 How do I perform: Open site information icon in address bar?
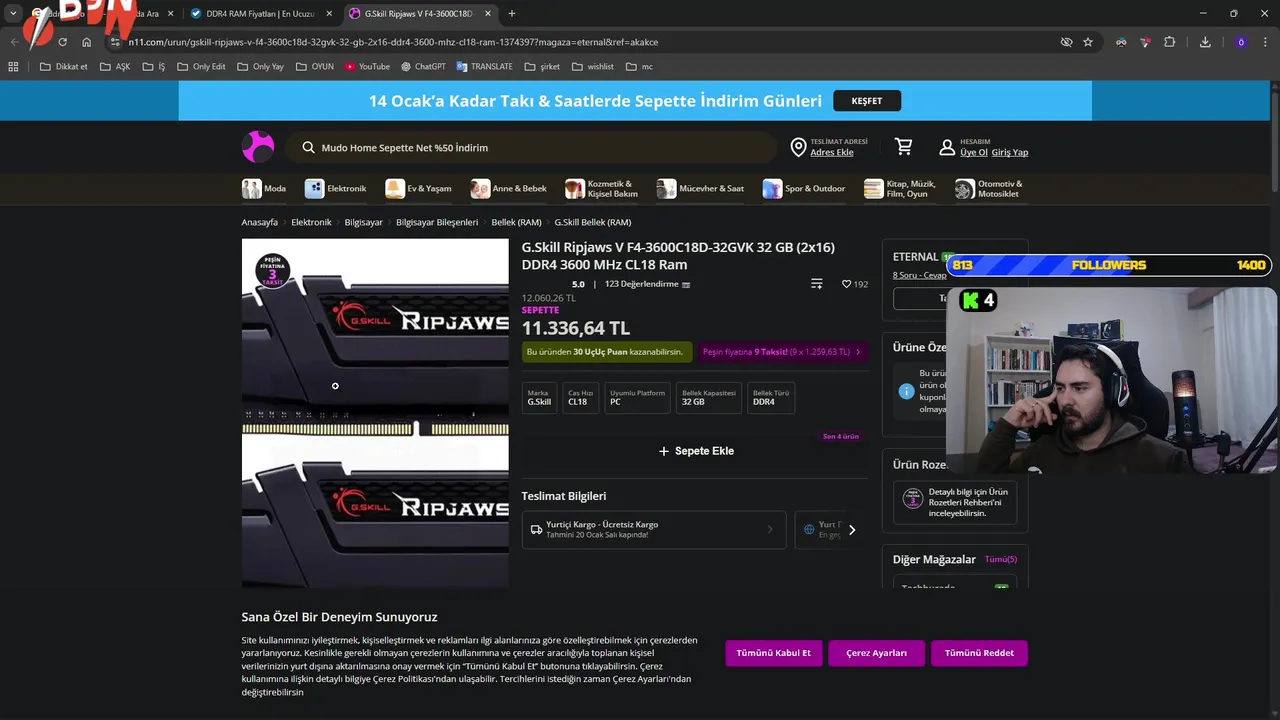[115, 42]
